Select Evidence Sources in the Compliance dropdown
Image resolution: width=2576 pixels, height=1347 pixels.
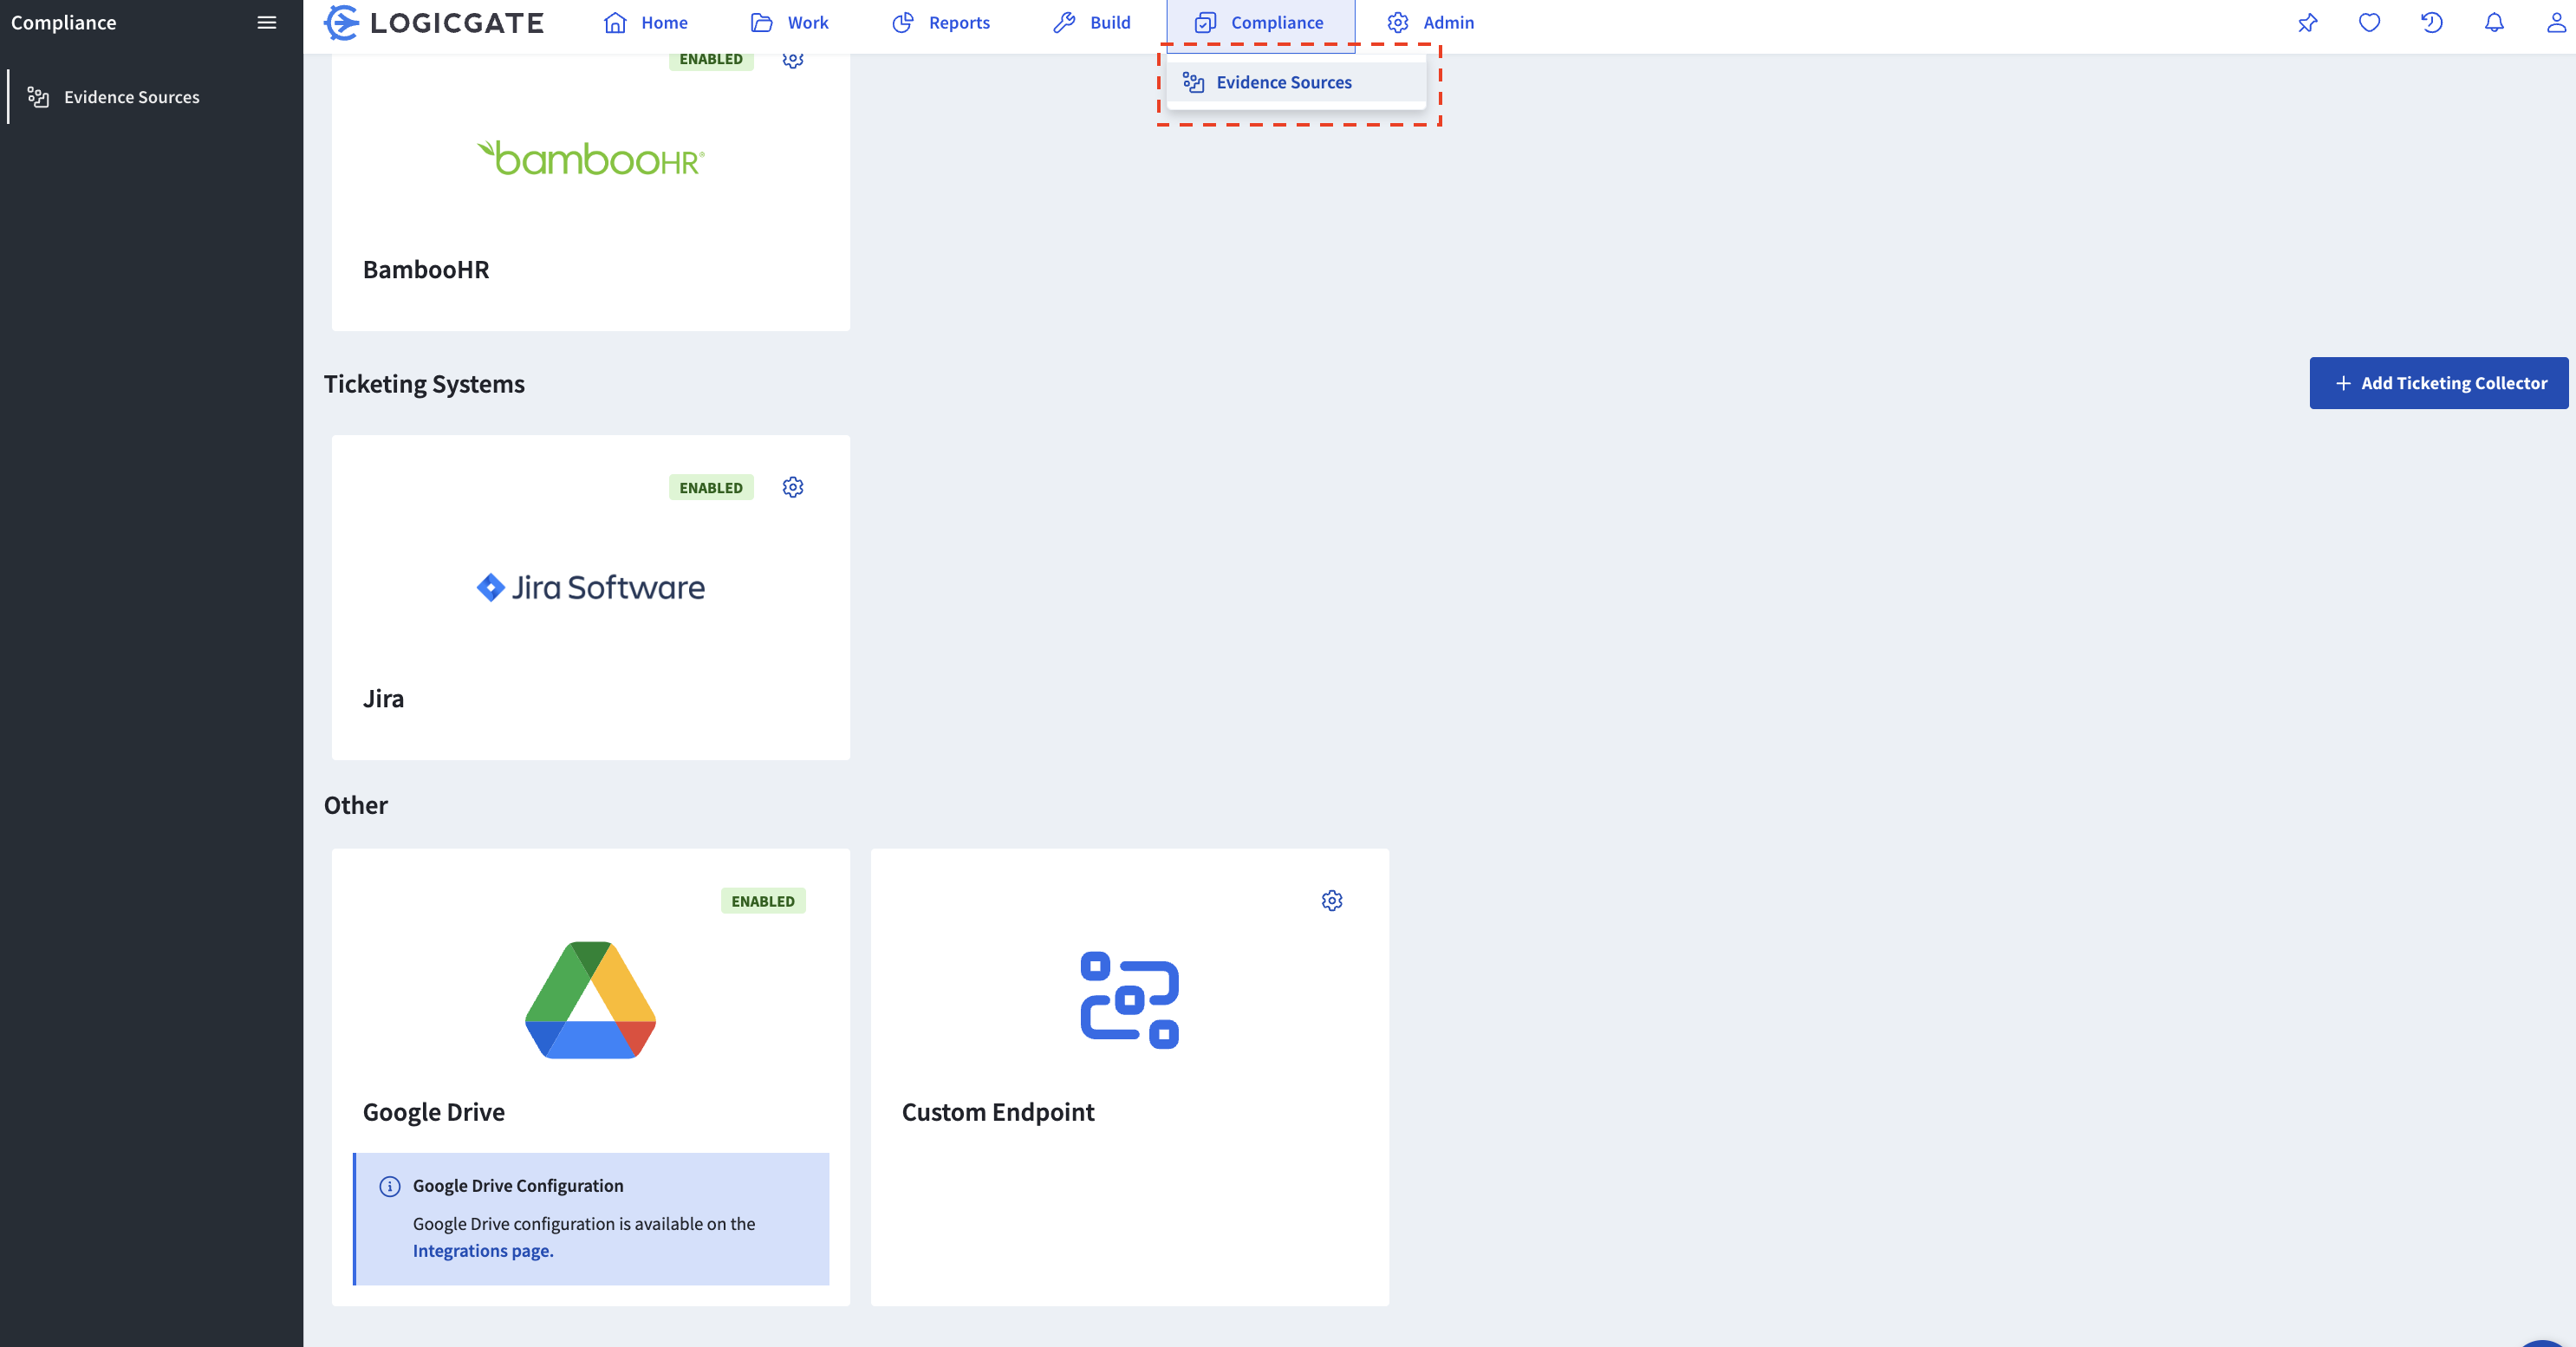pos(1296,82)
